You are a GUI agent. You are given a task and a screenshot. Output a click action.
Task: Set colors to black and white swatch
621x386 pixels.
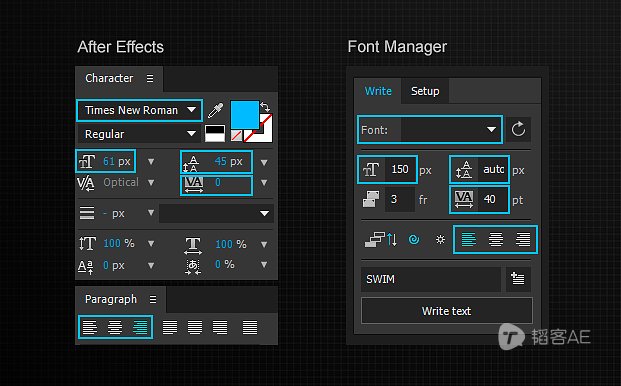[215, 133]
